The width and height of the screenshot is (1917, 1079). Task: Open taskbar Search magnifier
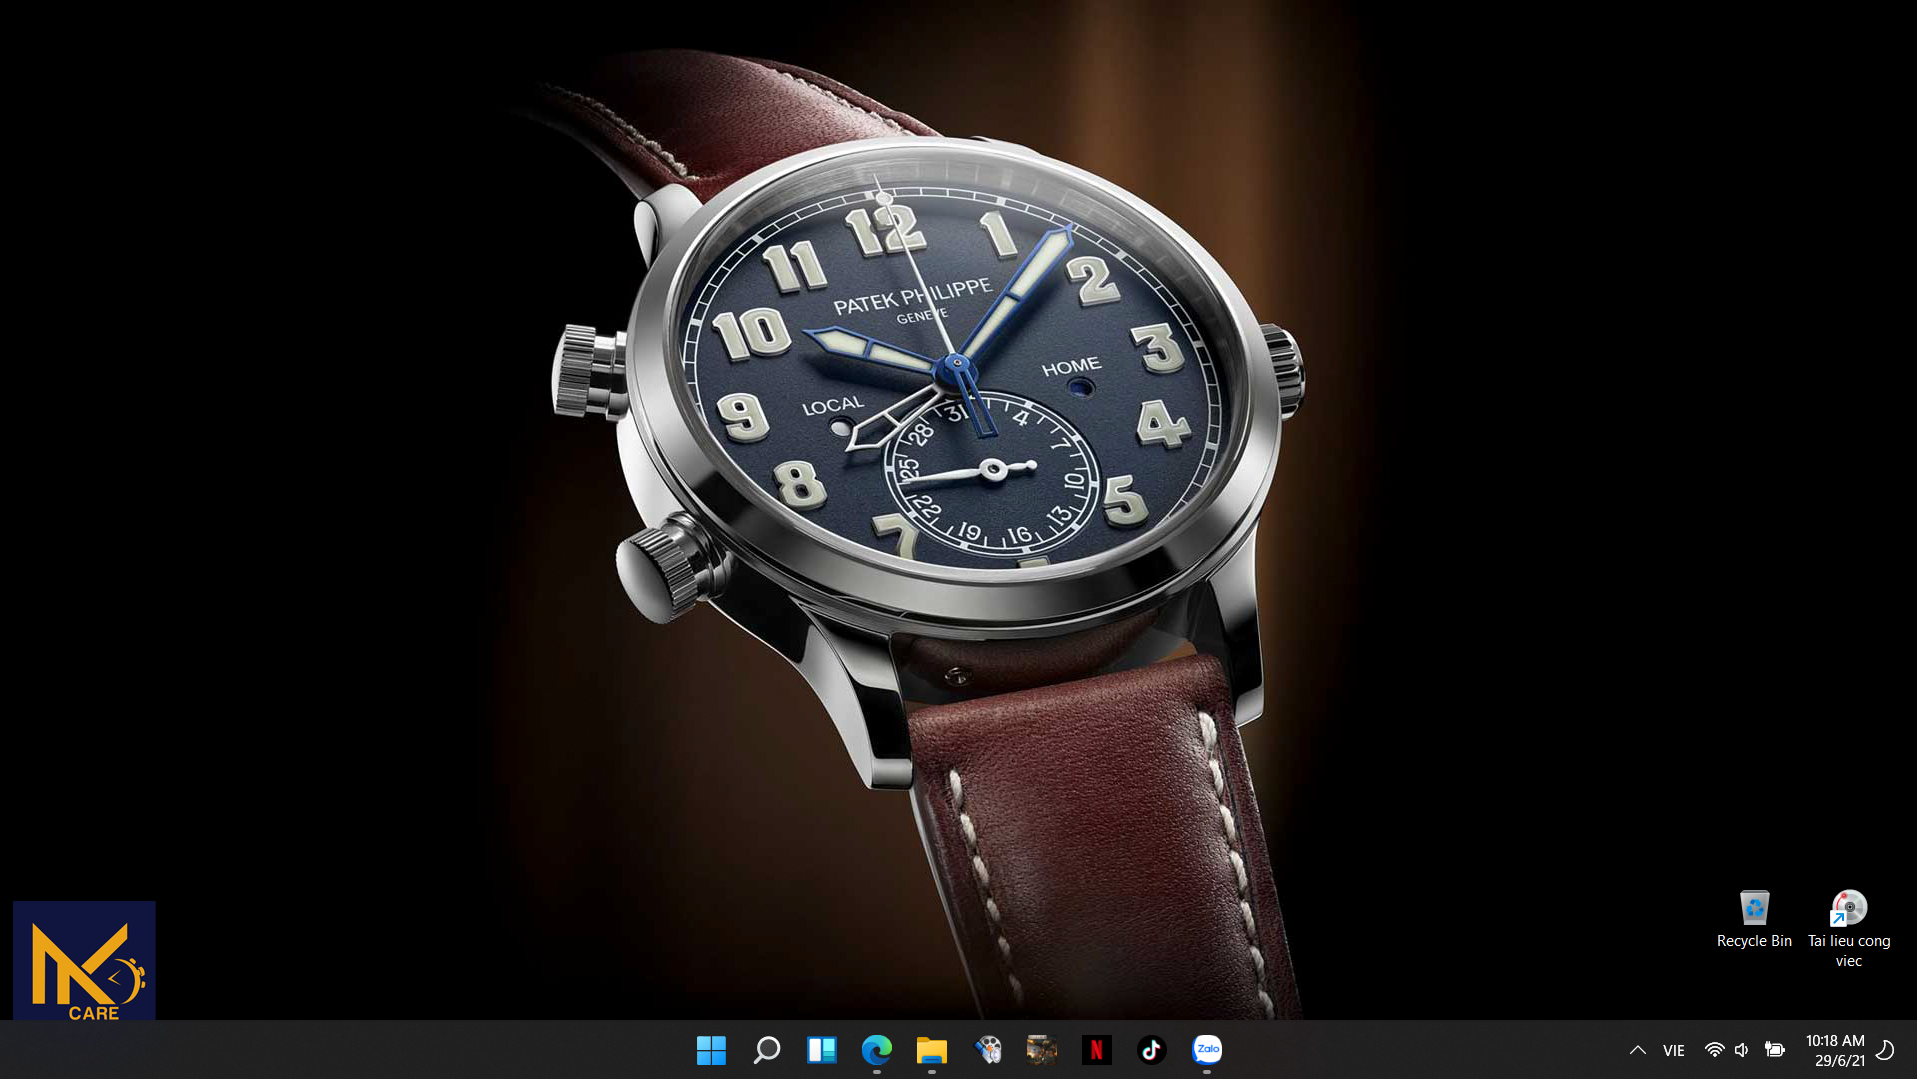(x=766, y=1050)
